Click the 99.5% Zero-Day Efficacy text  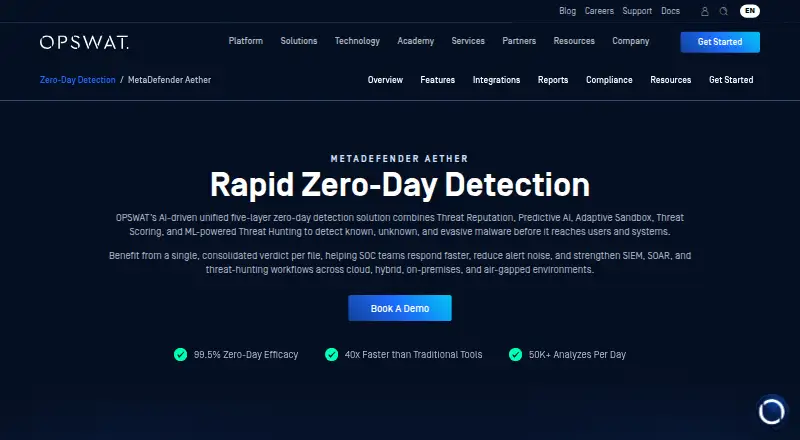245,354
